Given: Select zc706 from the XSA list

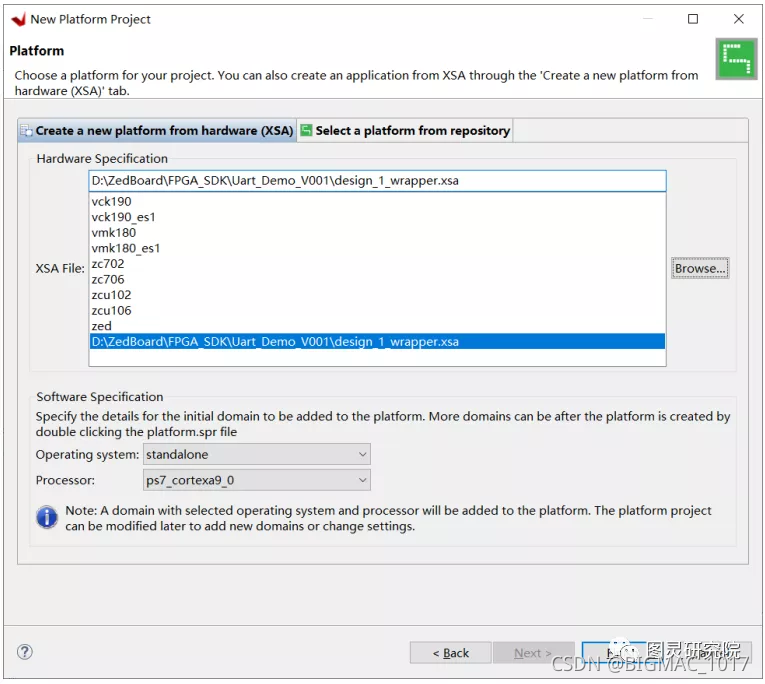Looking at the screenshot, I should coord(377,280).
